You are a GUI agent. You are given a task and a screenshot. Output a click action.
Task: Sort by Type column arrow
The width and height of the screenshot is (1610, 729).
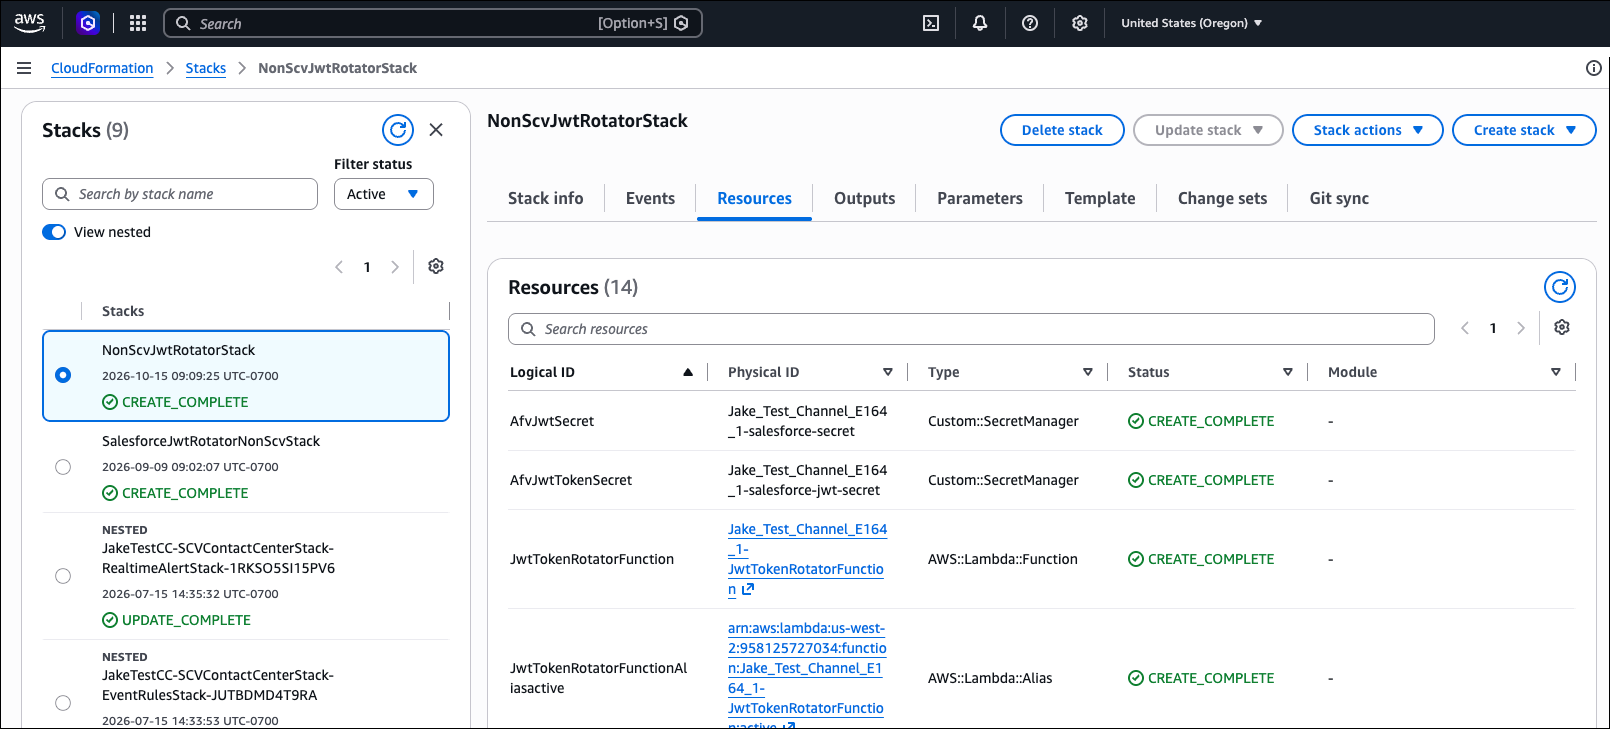pyautogui.click(x=1088, y=372)
